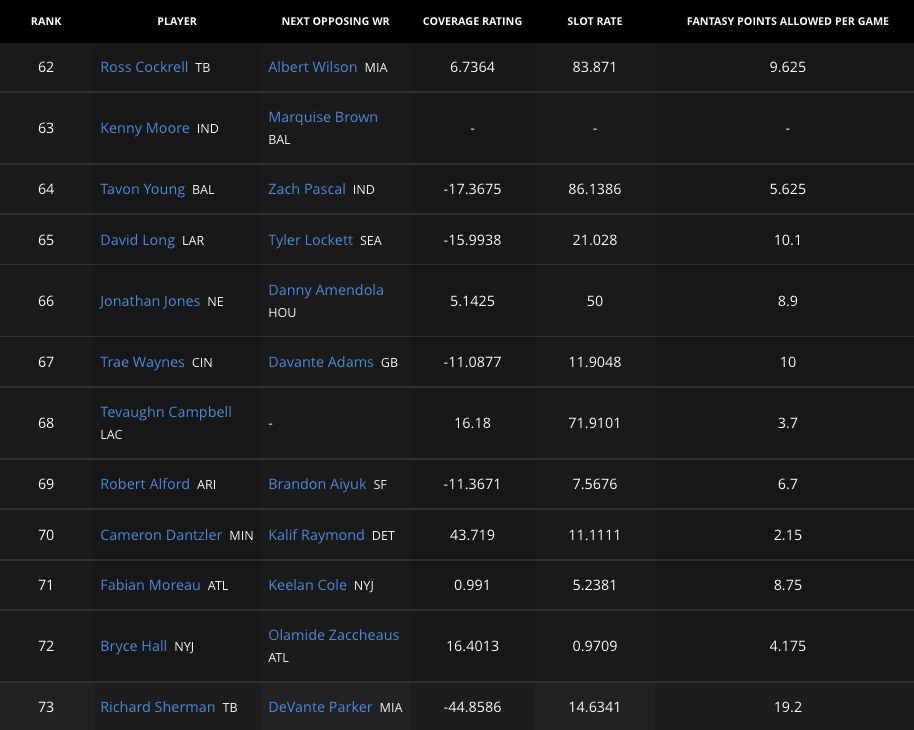Viewport: 914px width, 730px height.
Task: Click Robert Alford player name
Action: (x=145, y=484)
